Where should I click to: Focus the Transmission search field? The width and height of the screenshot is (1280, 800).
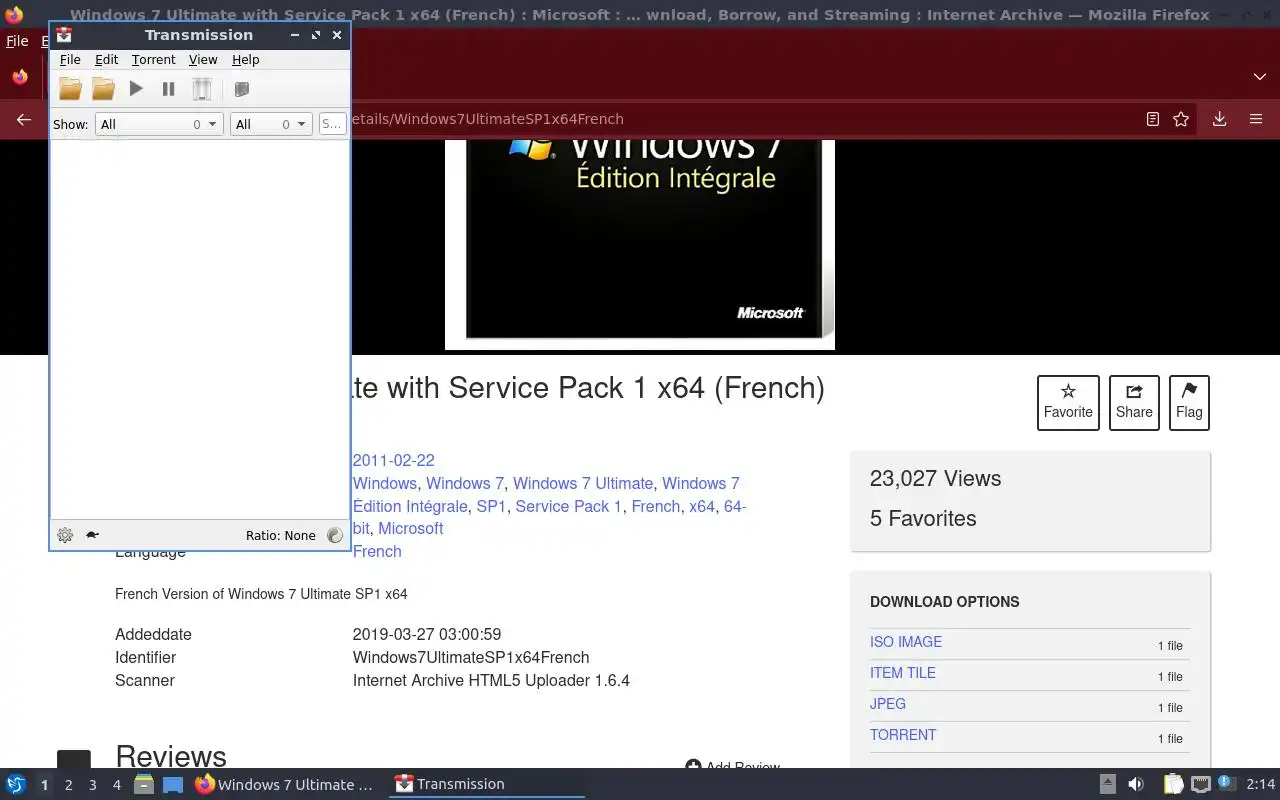click(x=332, y=124)
